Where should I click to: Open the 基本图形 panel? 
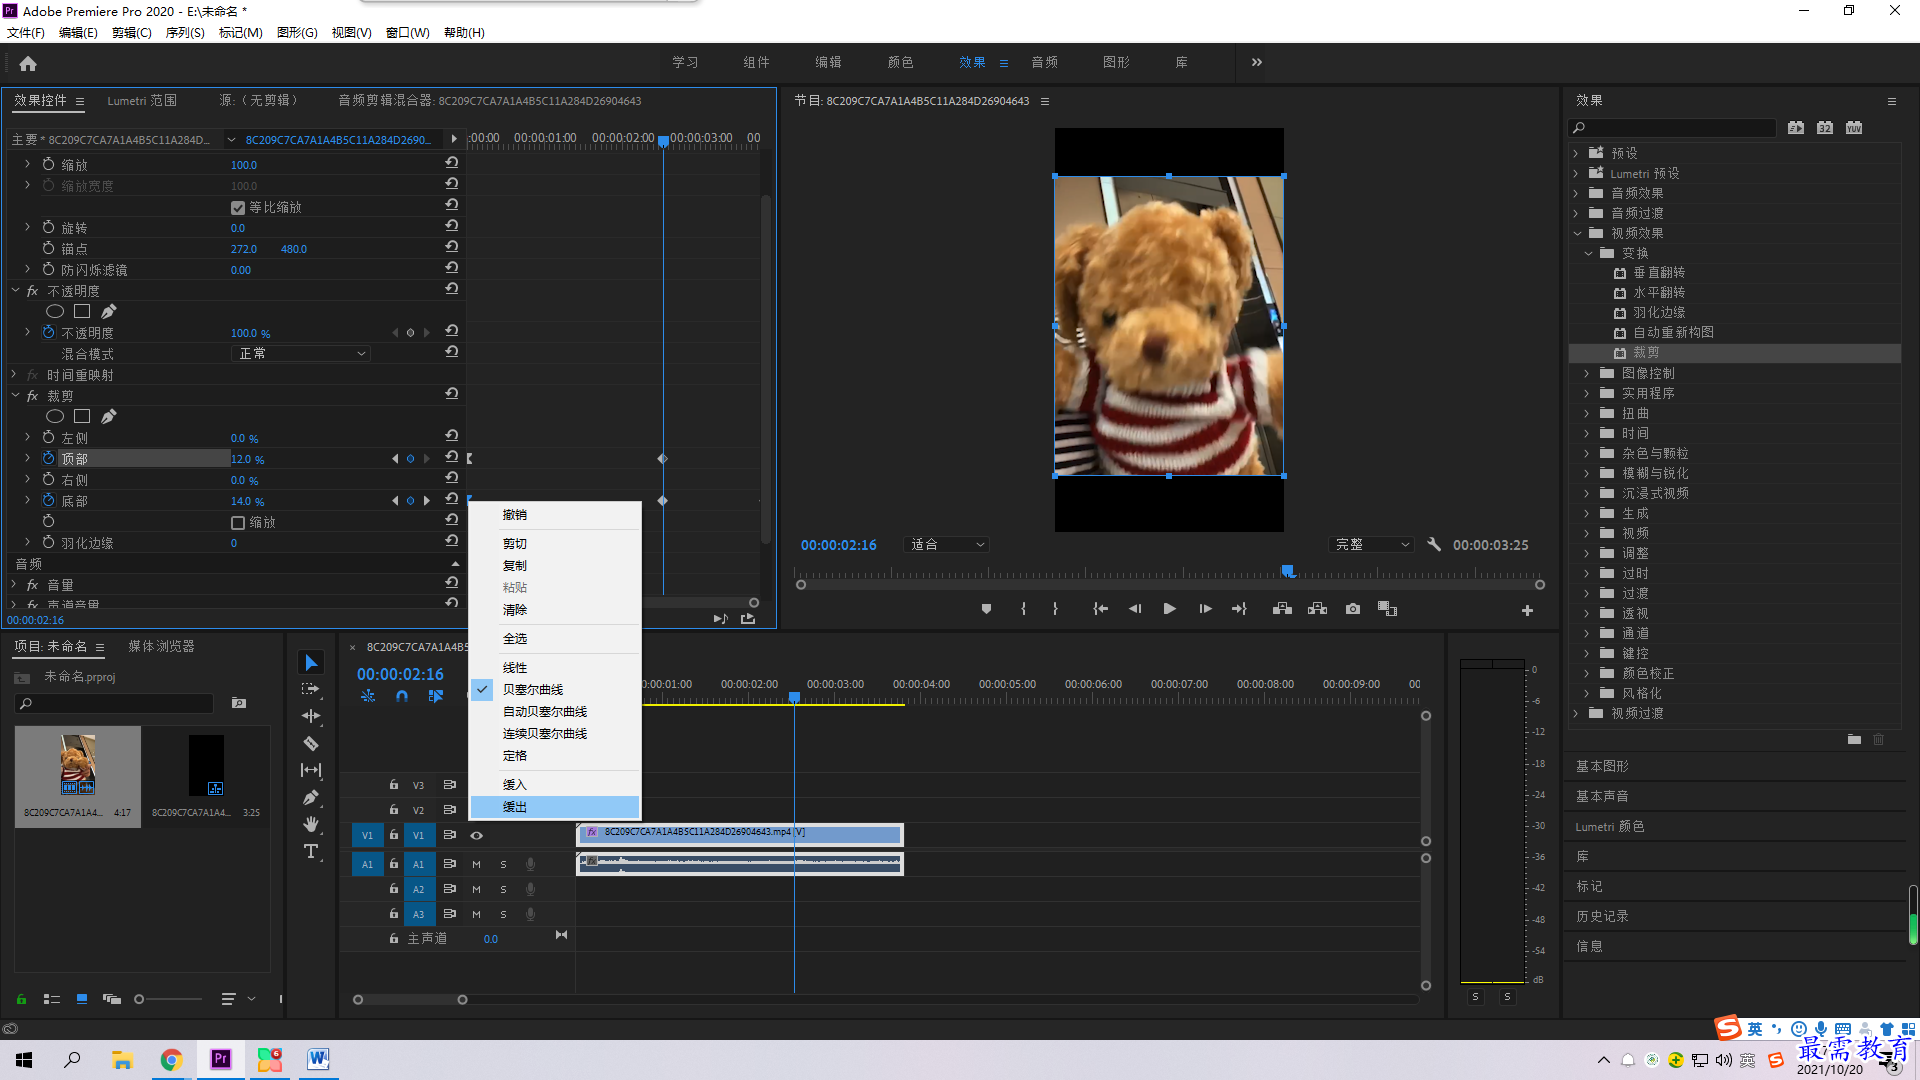1602,766
